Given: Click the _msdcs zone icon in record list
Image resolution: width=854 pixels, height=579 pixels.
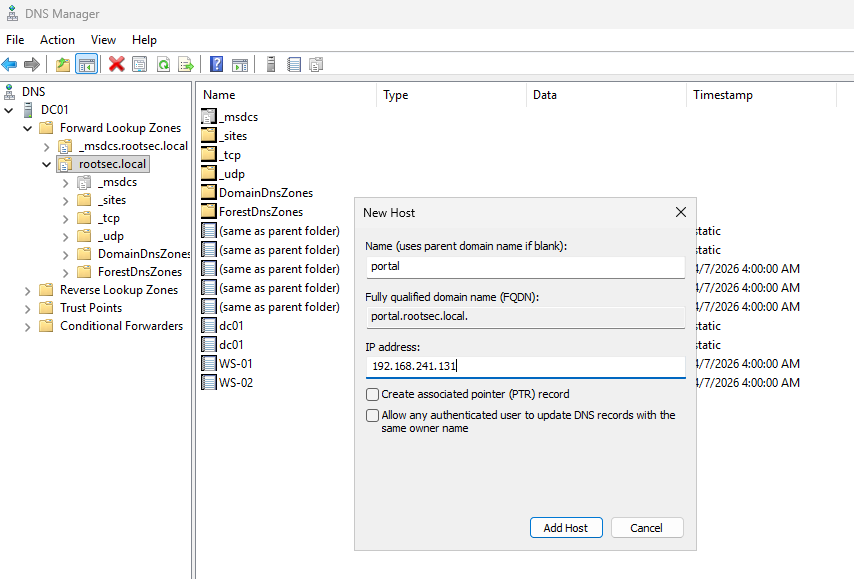Looking at the screenshot, I should pyautogui.click(x=209, y=117).
